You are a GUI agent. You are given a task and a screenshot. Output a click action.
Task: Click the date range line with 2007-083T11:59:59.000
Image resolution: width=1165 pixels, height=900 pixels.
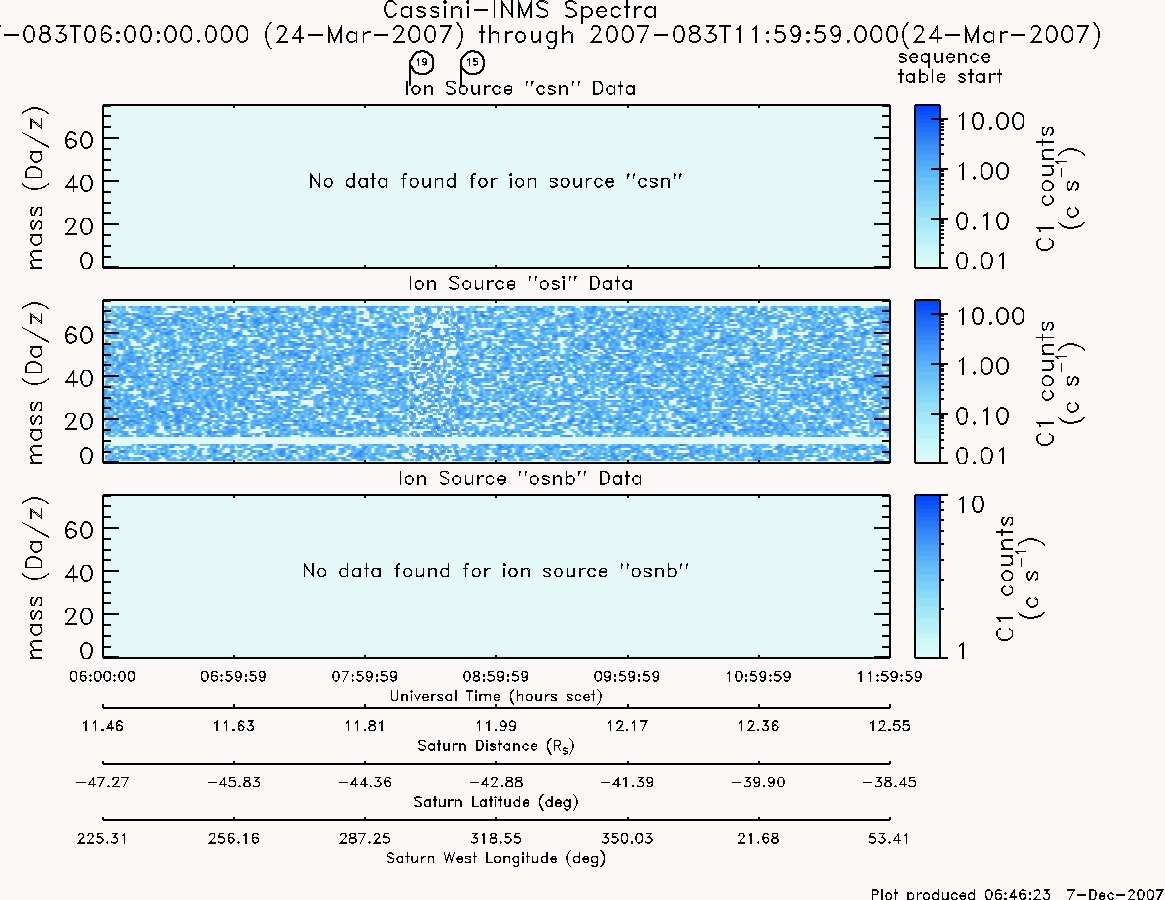pyautogui.click(x=550, y=35)
